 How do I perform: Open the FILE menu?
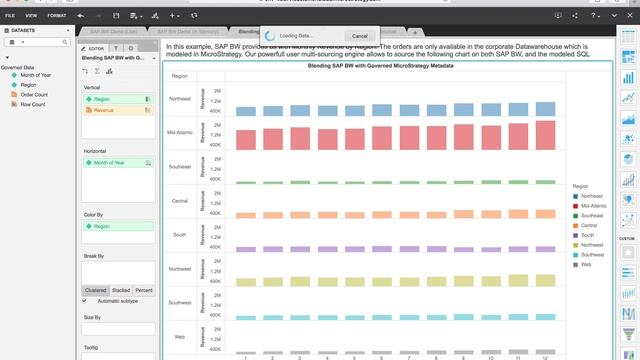(10, 16)
